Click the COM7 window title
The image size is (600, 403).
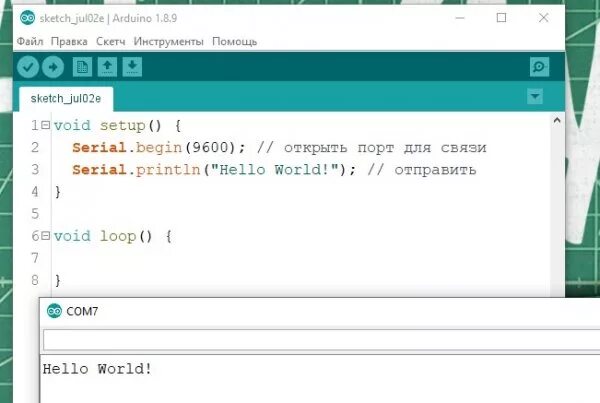point(82,311)
